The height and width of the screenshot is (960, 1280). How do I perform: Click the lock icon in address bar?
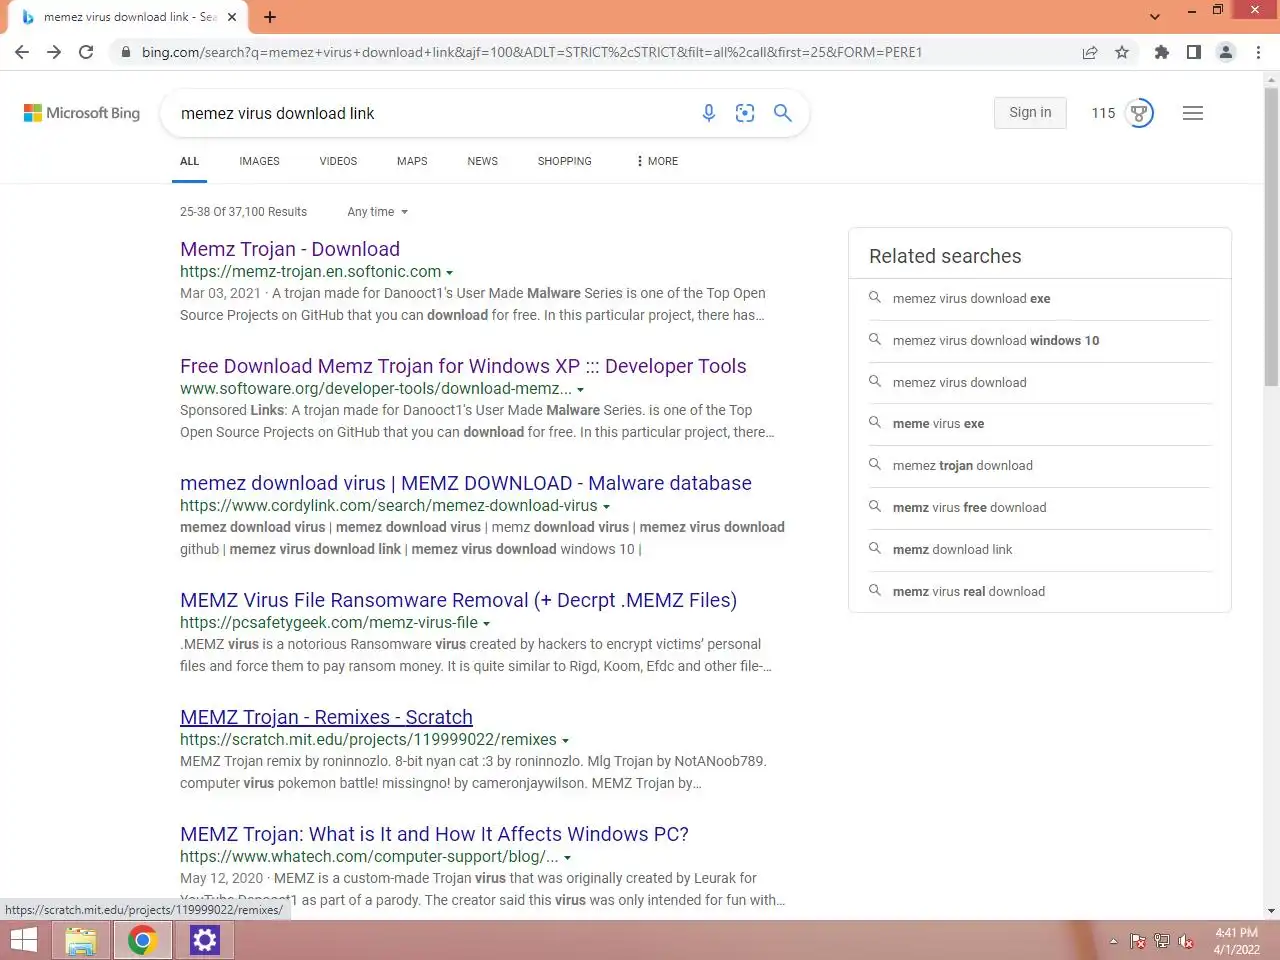point(125,52)
